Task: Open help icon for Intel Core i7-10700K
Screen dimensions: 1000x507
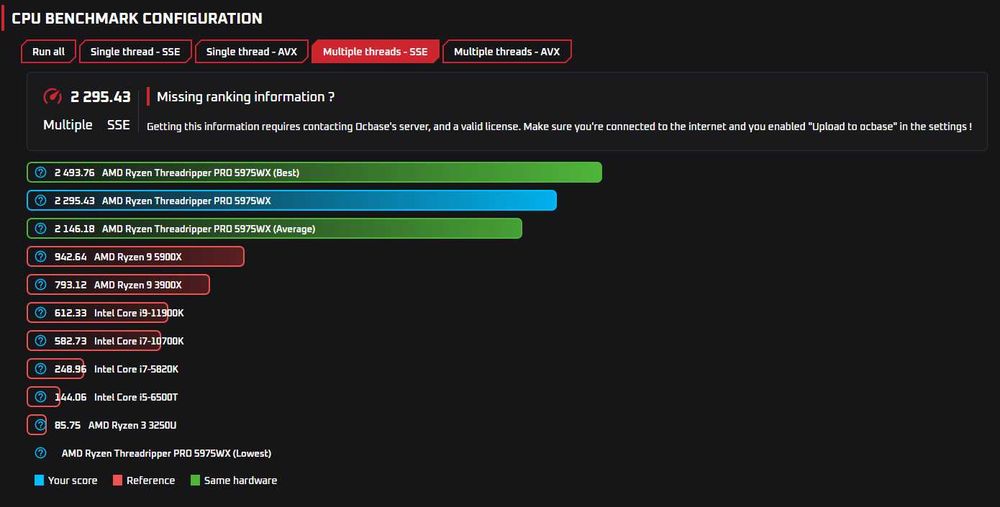Action: point(40,341)
